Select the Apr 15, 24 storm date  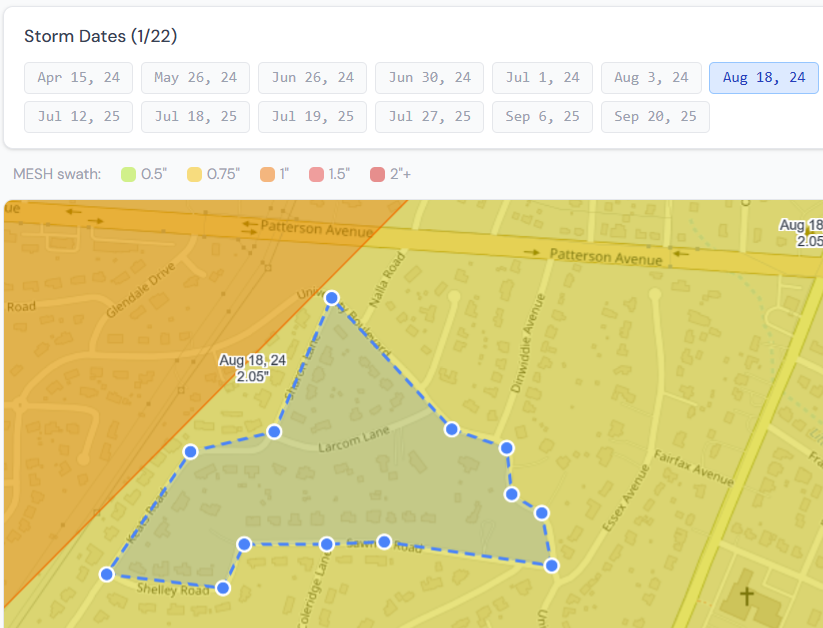[78, 77]
